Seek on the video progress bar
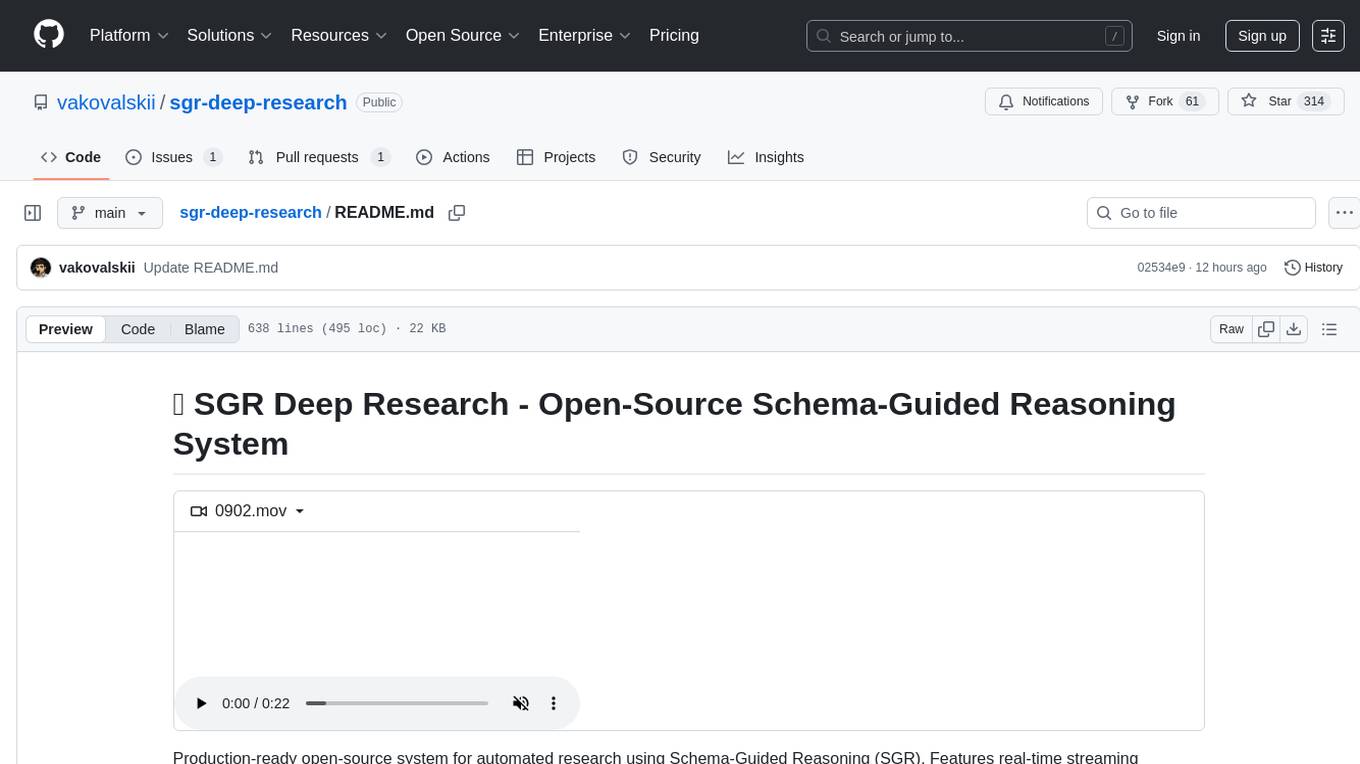1360x764 pixels. 396,703
